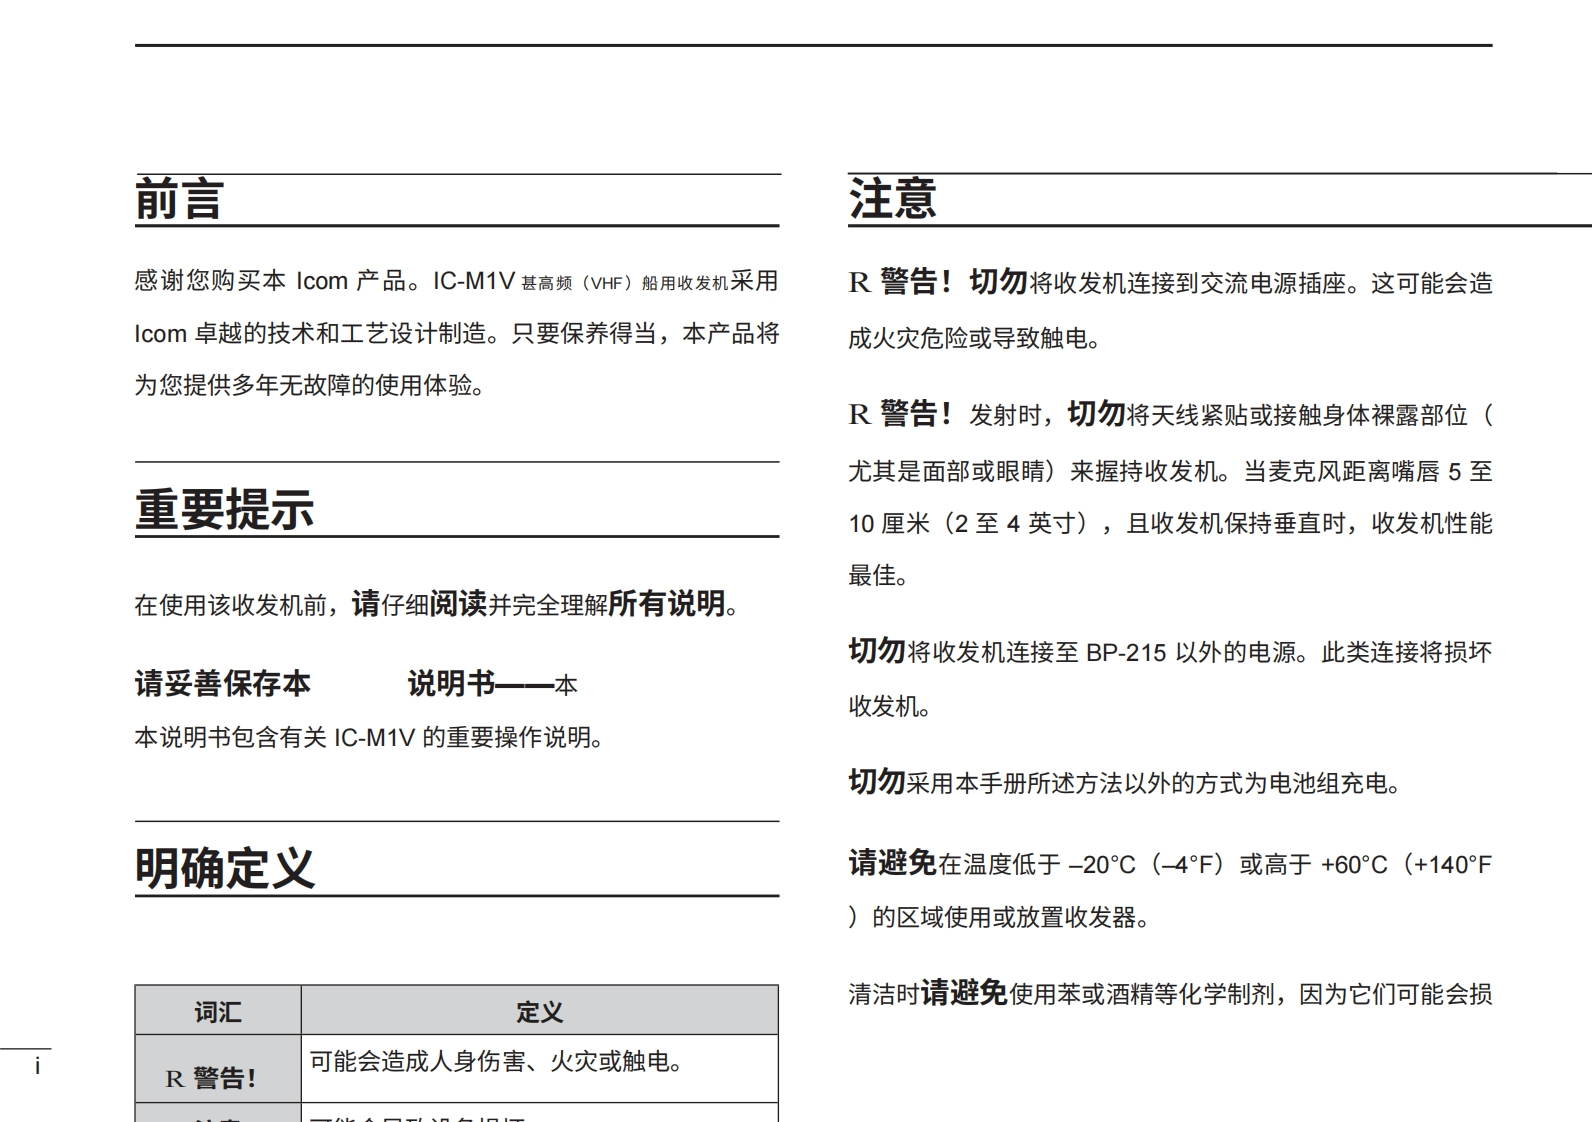Screen dimensions: 1592x1122
Task: Click the bold 请避免 before 在温度低于
Action: click(x=892, y=863)
